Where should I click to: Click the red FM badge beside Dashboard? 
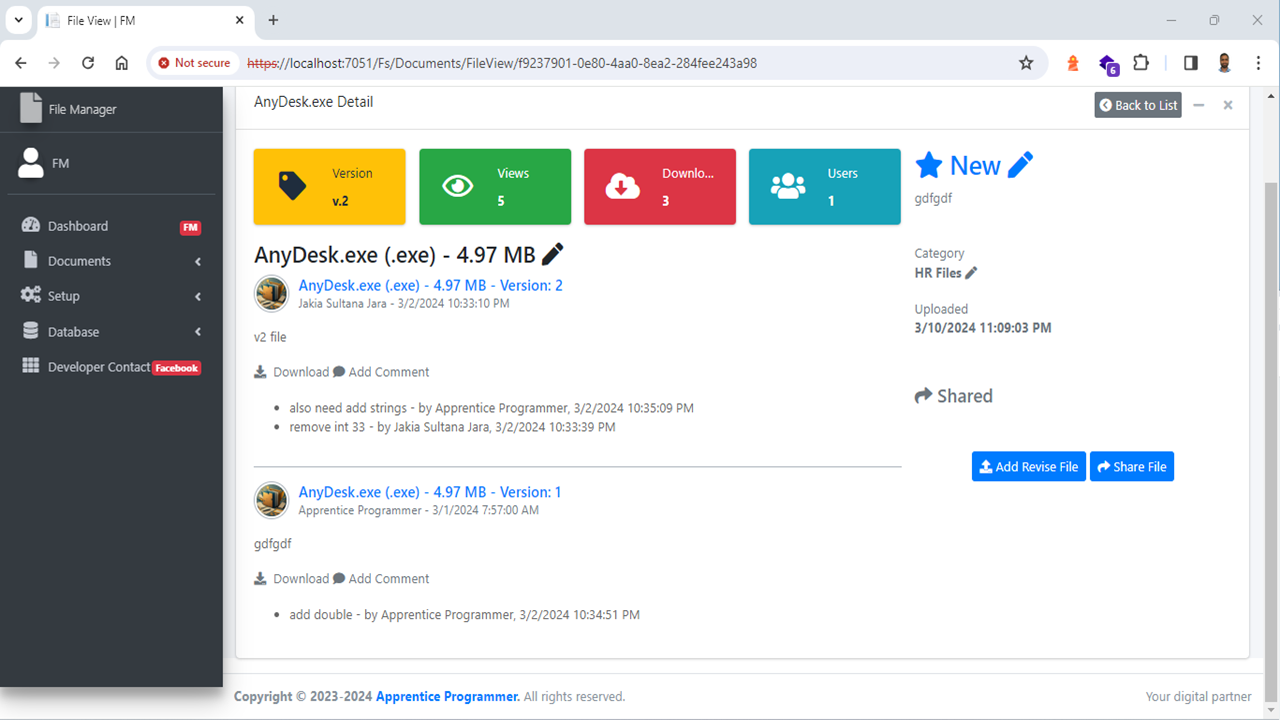[x=190, y=227]
